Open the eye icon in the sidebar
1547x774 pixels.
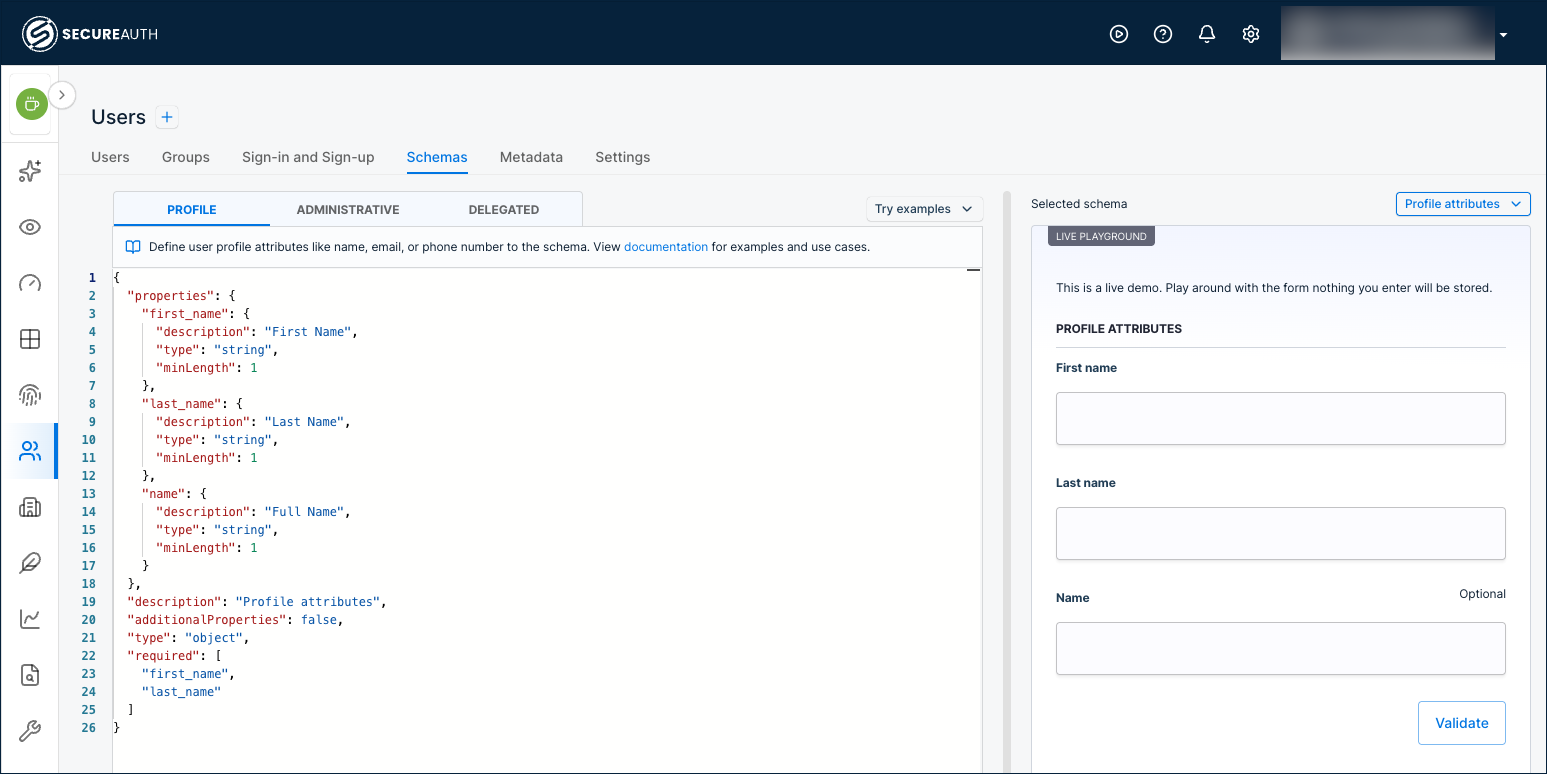[x=30, y=227]
